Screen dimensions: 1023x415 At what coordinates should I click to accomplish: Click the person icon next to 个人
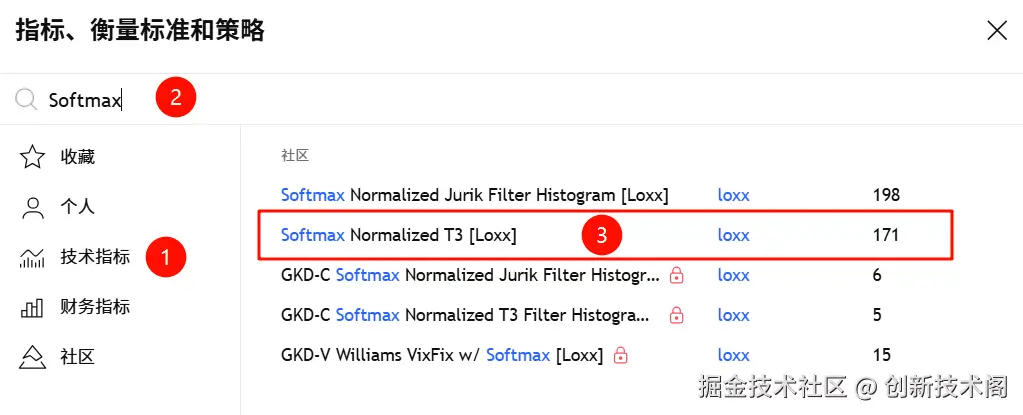click(33, 207)
